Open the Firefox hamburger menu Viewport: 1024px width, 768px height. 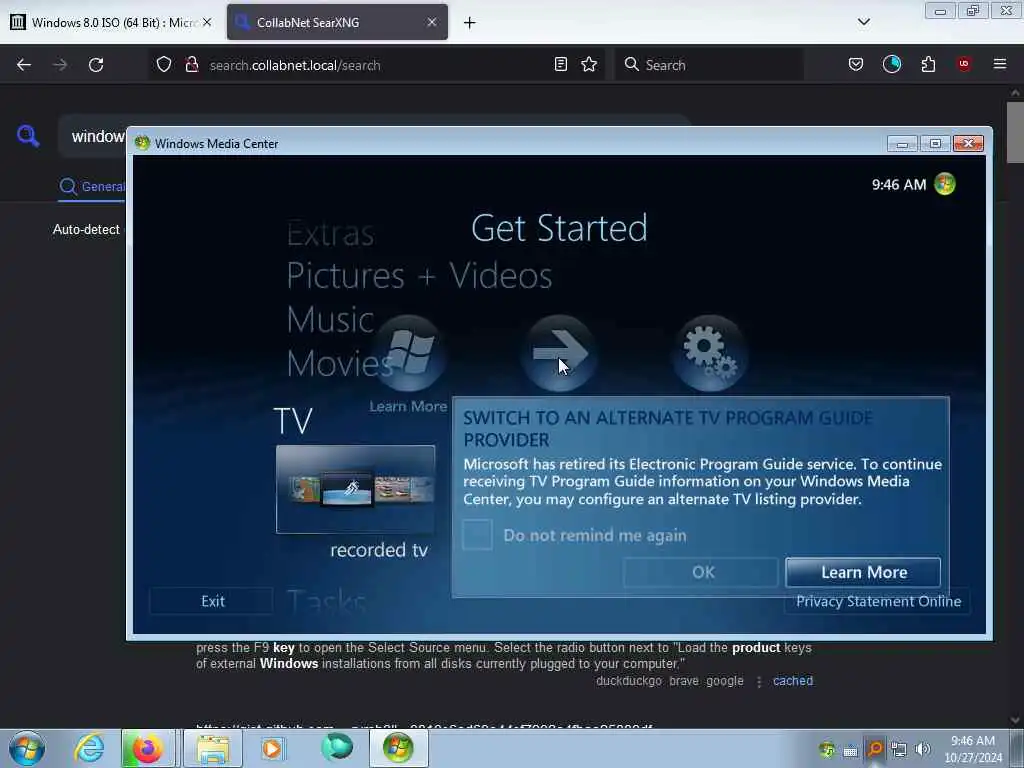tap(1000, 65)
